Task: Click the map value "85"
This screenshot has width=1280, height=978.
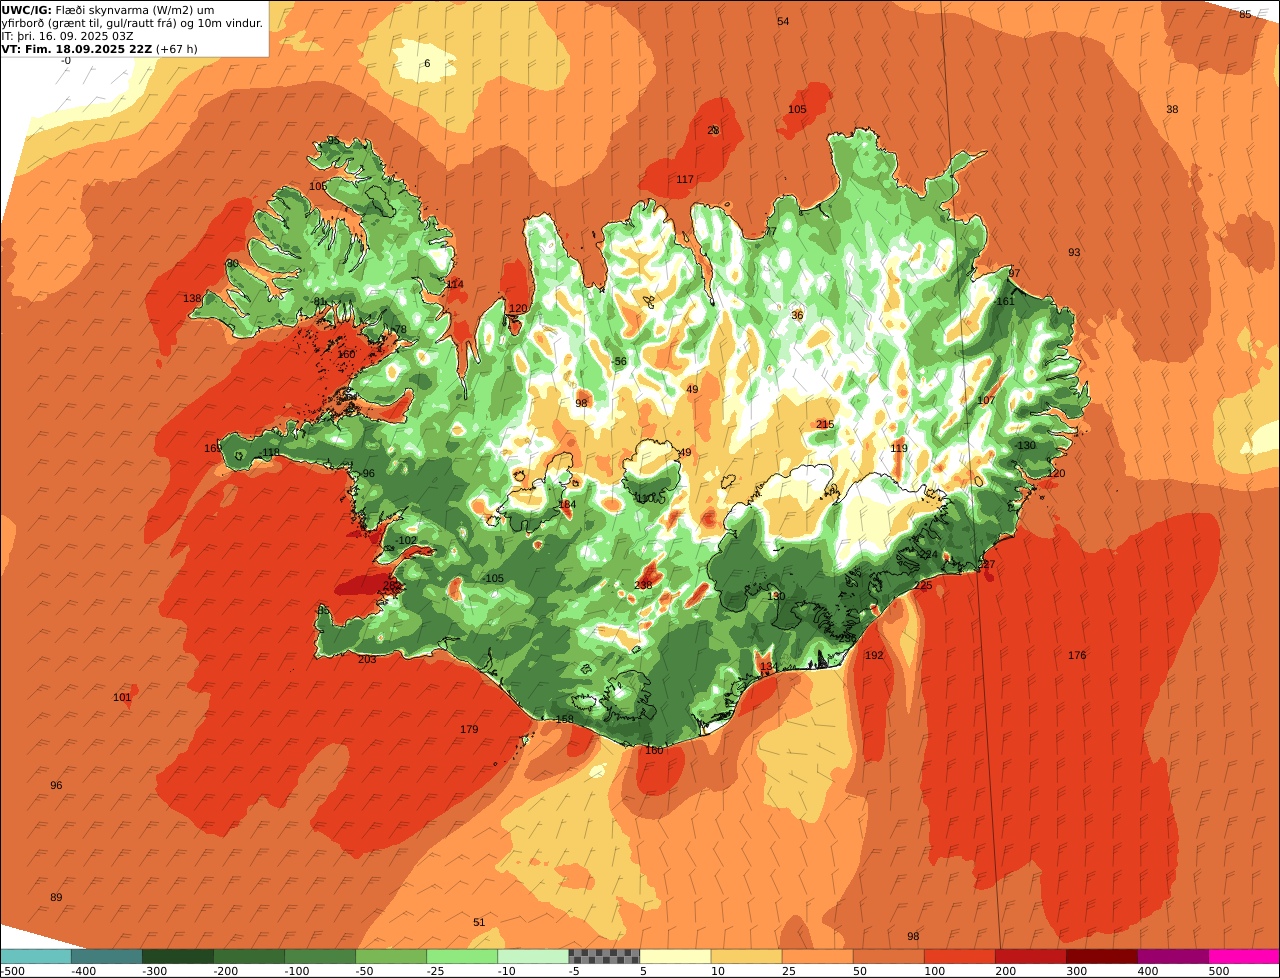Action: pos(1245,15)
